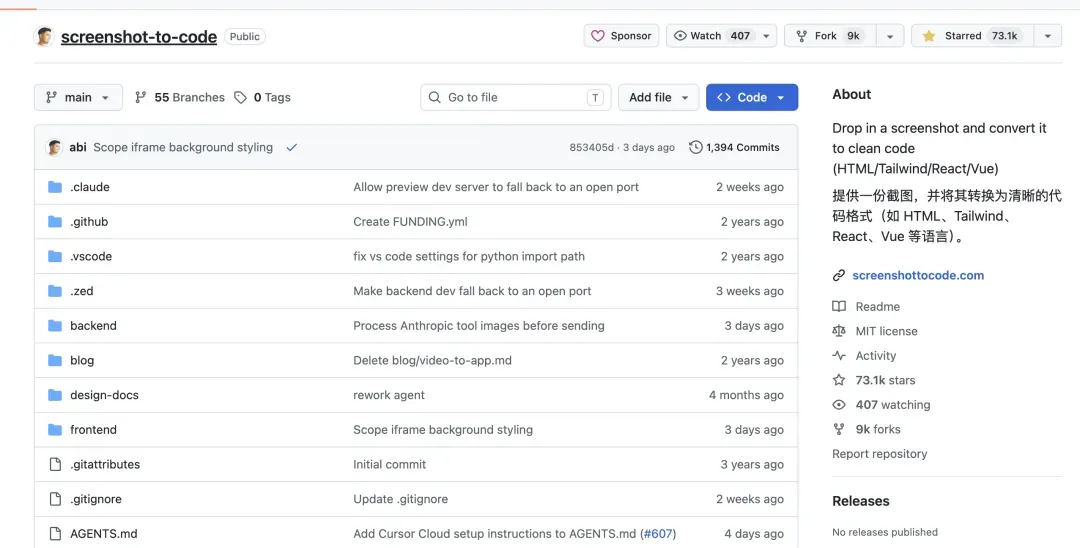Open the latest commit message Scope iframe background styling
This screenshot has width=1080, height=548.
click(183, 147)
